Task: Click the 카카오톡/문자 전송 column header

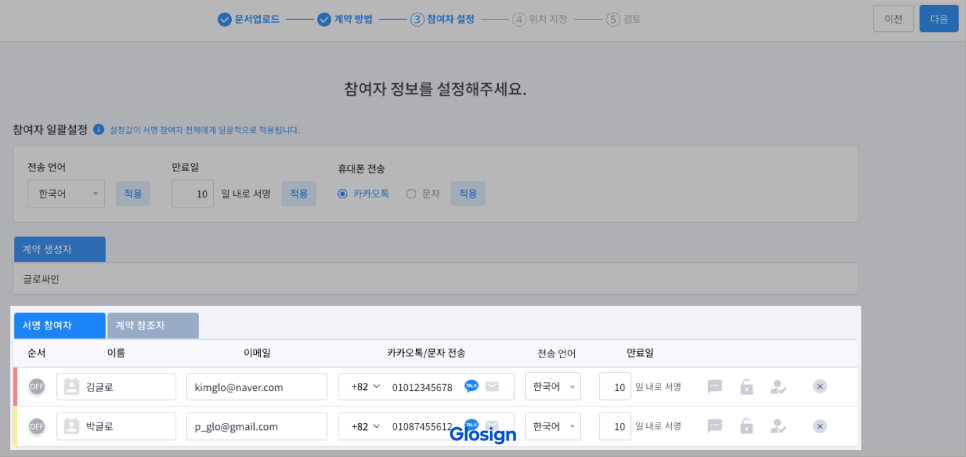Action: 426,354
